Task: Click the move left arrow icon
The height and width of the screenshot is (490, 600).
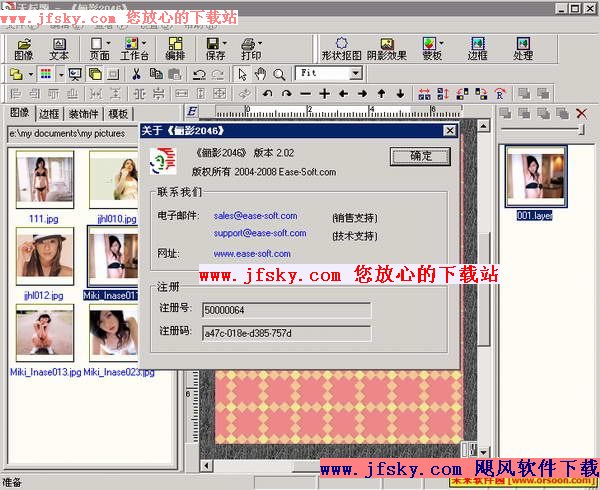Action: tap(343, 93)
